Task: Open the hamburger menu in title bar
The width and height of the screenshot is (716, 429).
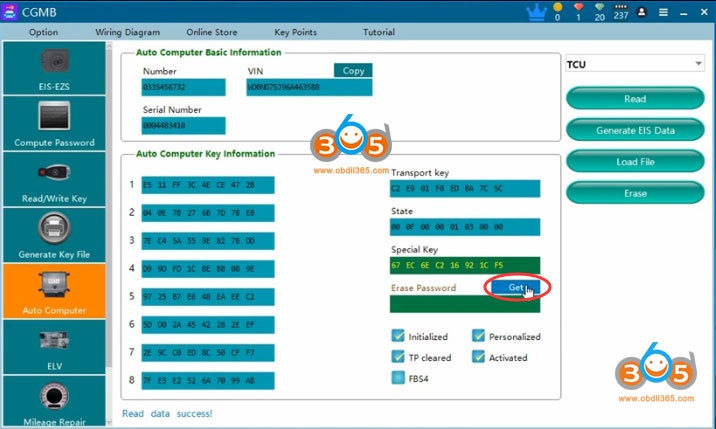Action: pyautogui.click(x=663, y=12)
